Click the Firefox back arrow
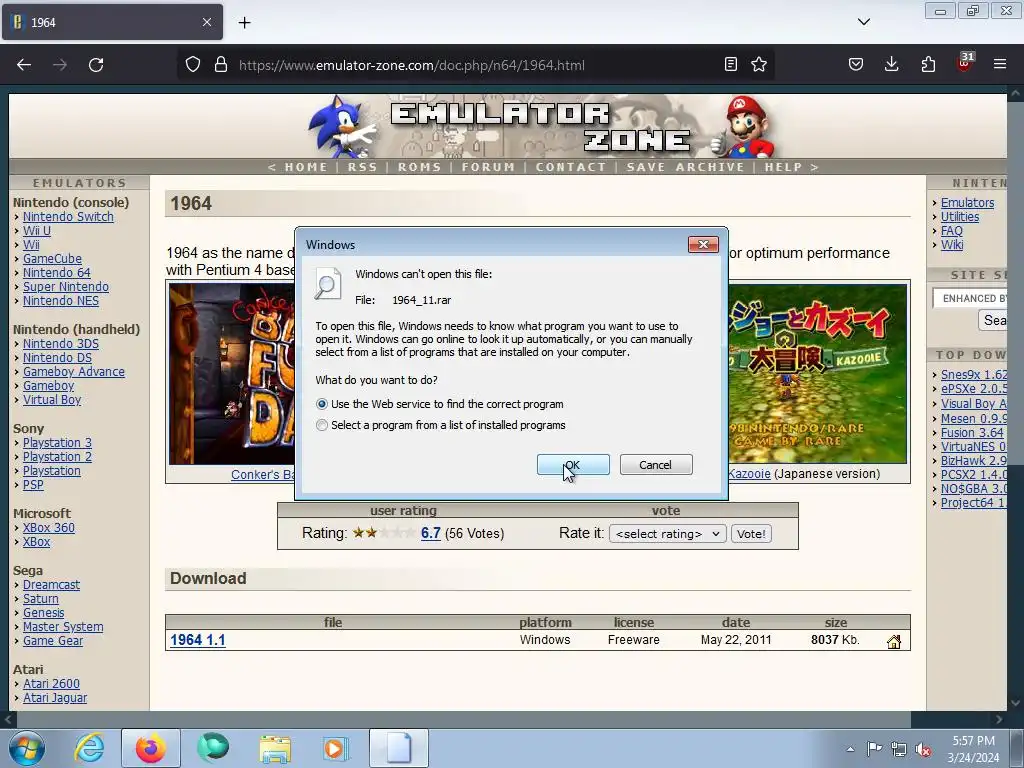The image size is (1024, 768). (x=24, y=65)
